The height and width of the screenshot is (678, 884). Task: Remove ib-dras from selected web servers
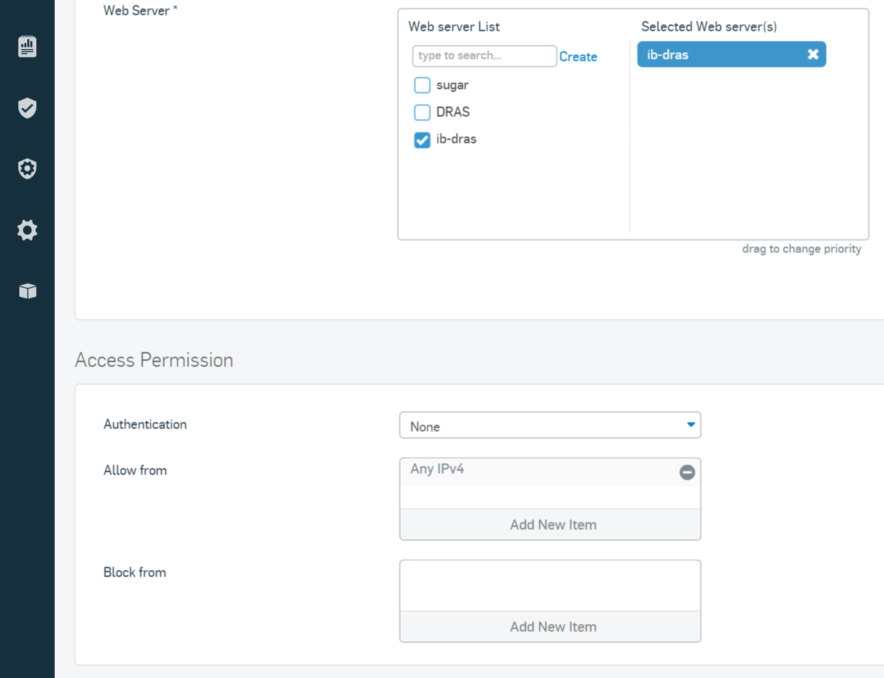812,54
